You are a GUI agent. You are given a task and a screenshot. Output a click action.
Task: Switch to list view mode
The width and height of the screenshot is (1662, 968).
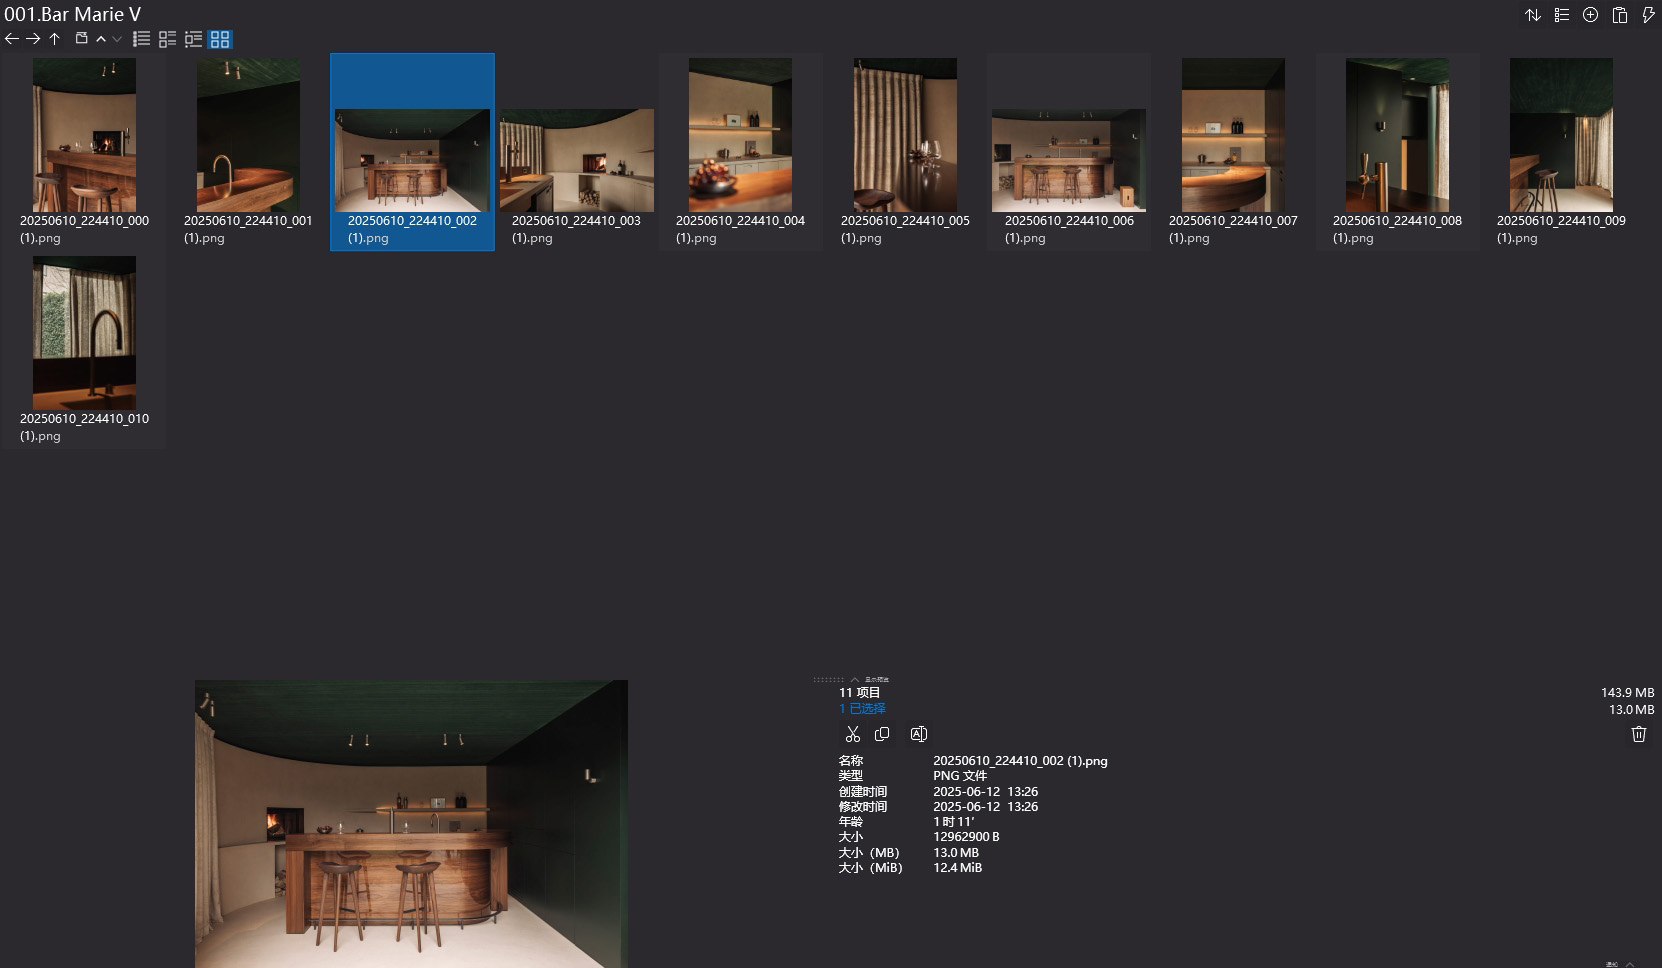[141, 40]
